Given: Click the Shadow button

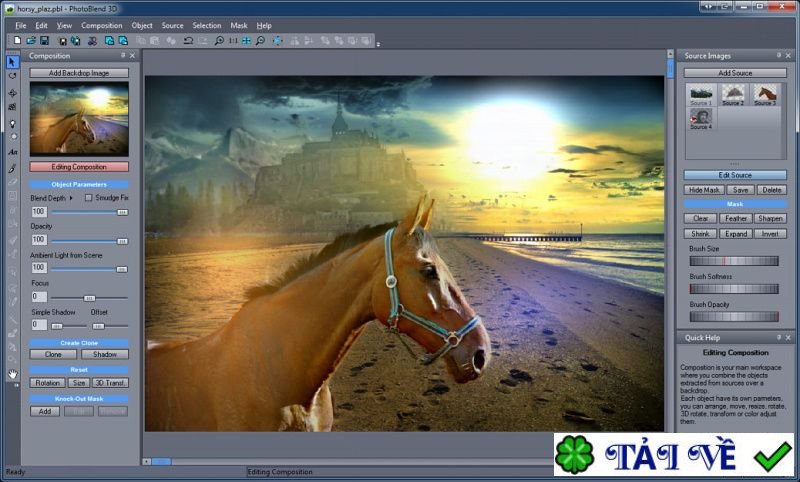Looking at the screenshot, I should point(105,354).
